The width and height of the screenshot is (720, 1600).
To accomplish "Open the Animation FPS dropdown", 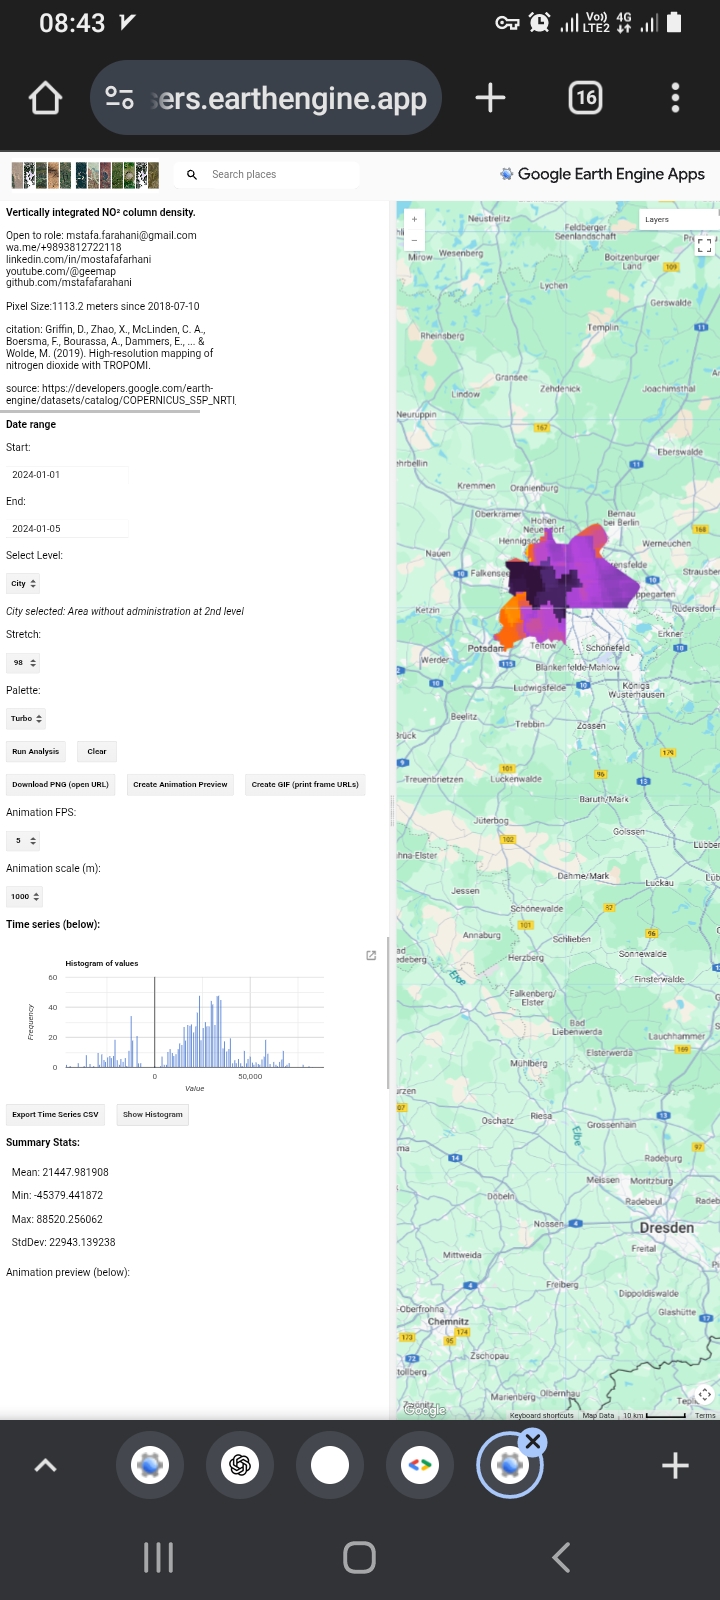I will point(23,841).
